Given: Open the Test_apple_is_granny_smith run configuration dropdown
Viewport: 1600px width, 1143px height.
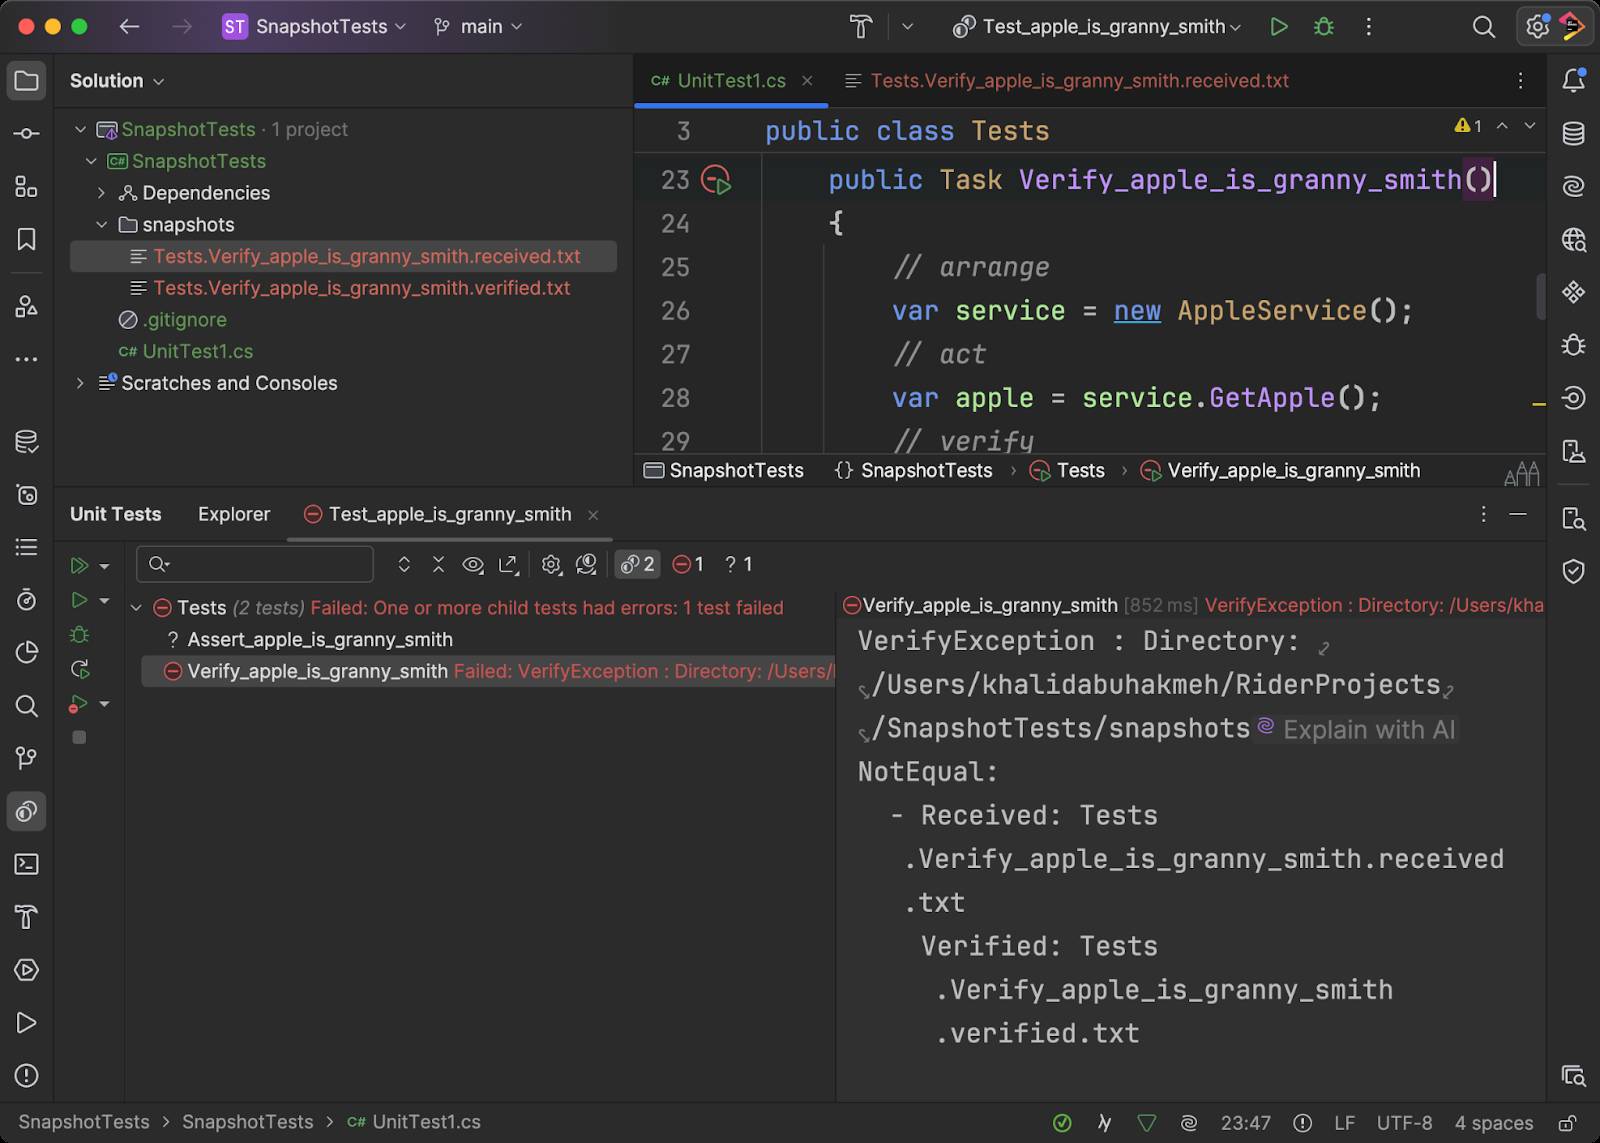Looking at the screenshot, I should point(1097,27).
